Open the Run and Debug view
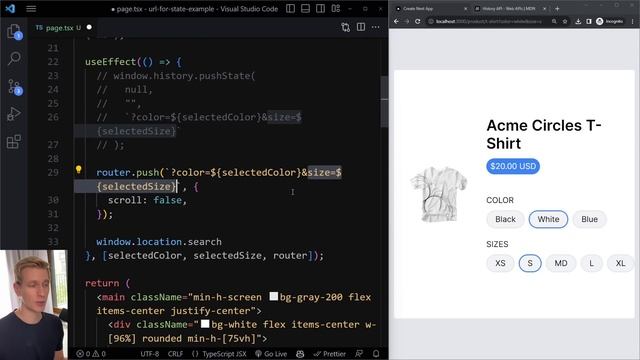This screenshot has height=360, width=640. 14,114
